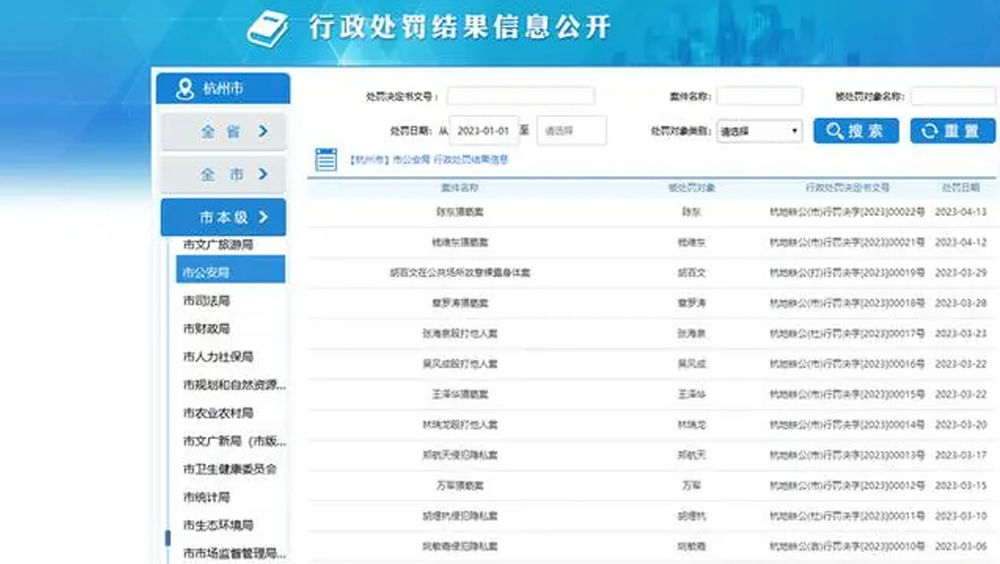
Task: Click the location pin icon beside 杭州市
Action: coord(184,89)
